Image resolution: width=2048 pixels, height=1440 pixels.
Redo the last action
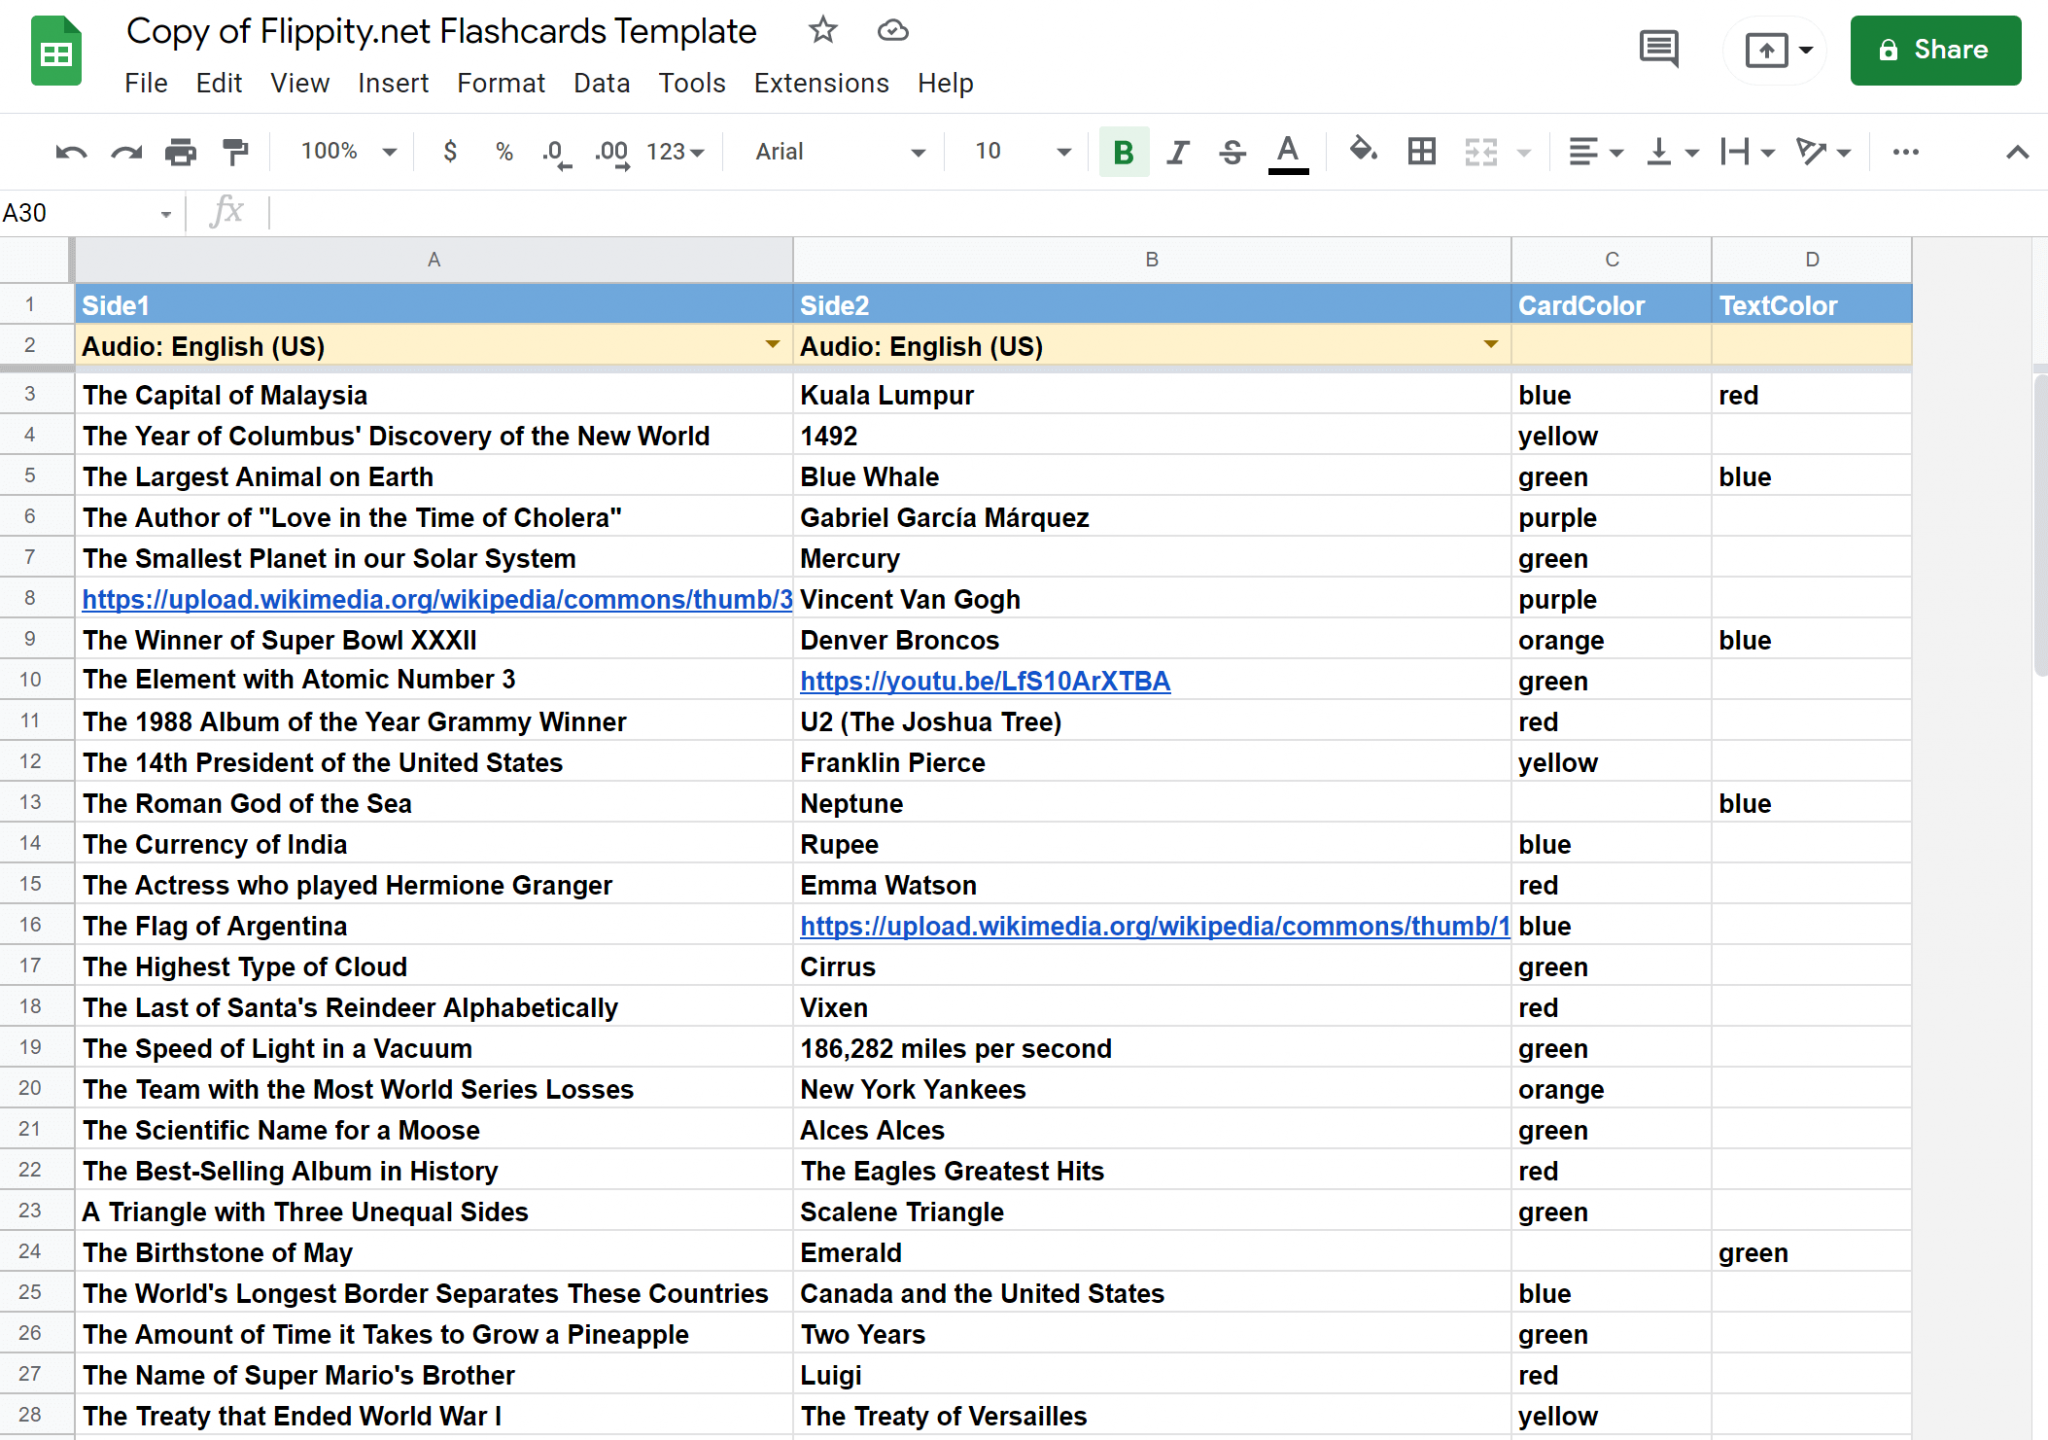[x=126, y=151]
